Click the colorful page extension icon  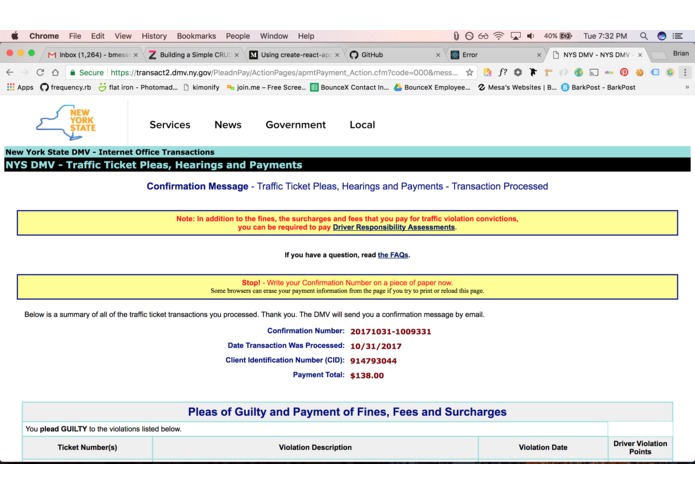pos(487,72)
